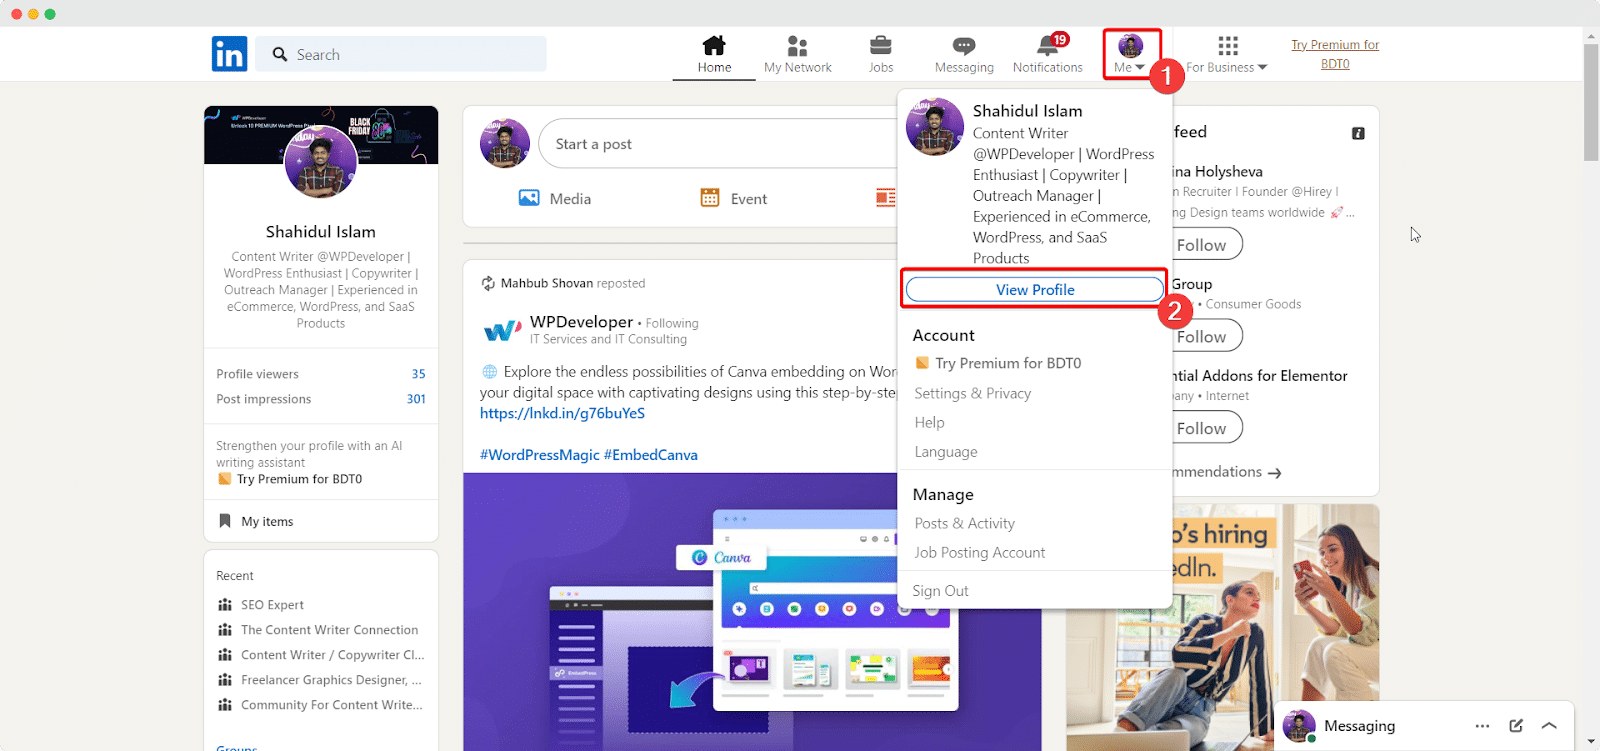Focus the Search input field

tap(401, 54)
